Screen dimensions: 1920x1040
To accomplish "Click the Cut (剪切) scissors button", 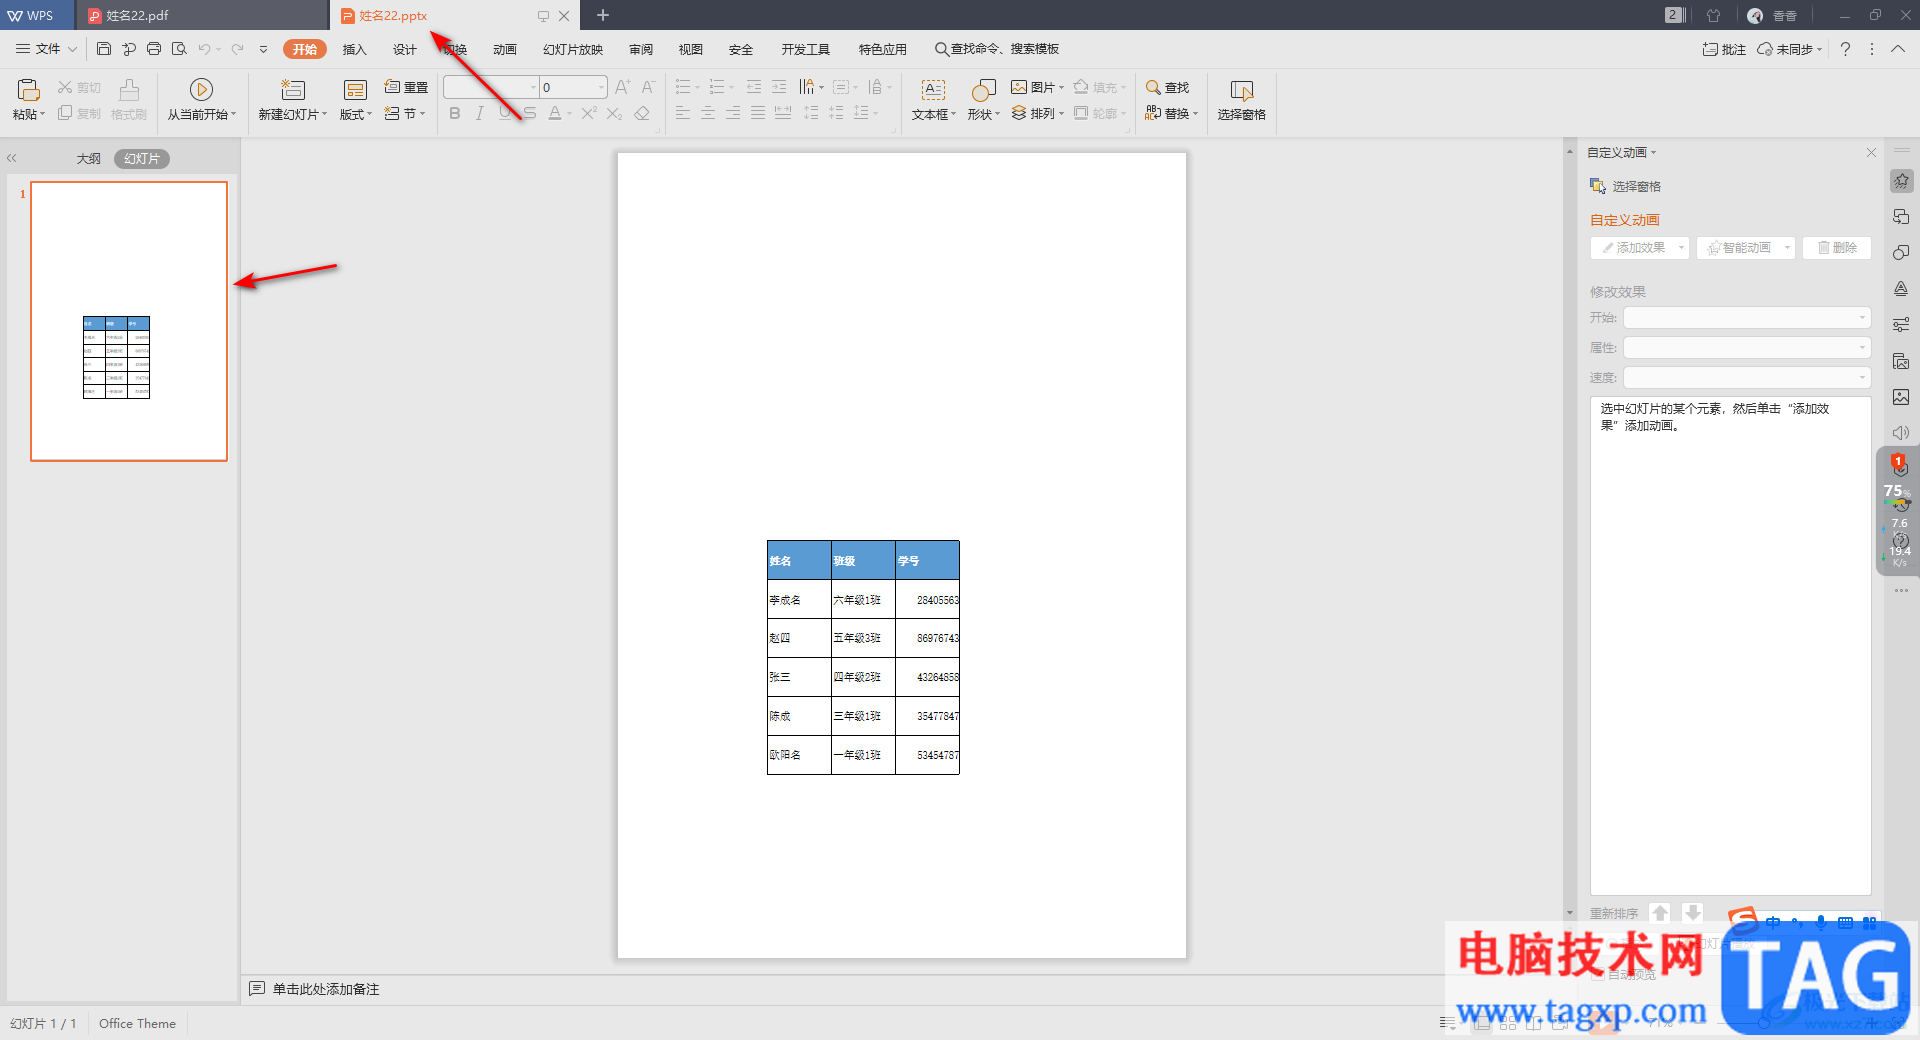I will [79, 87].
